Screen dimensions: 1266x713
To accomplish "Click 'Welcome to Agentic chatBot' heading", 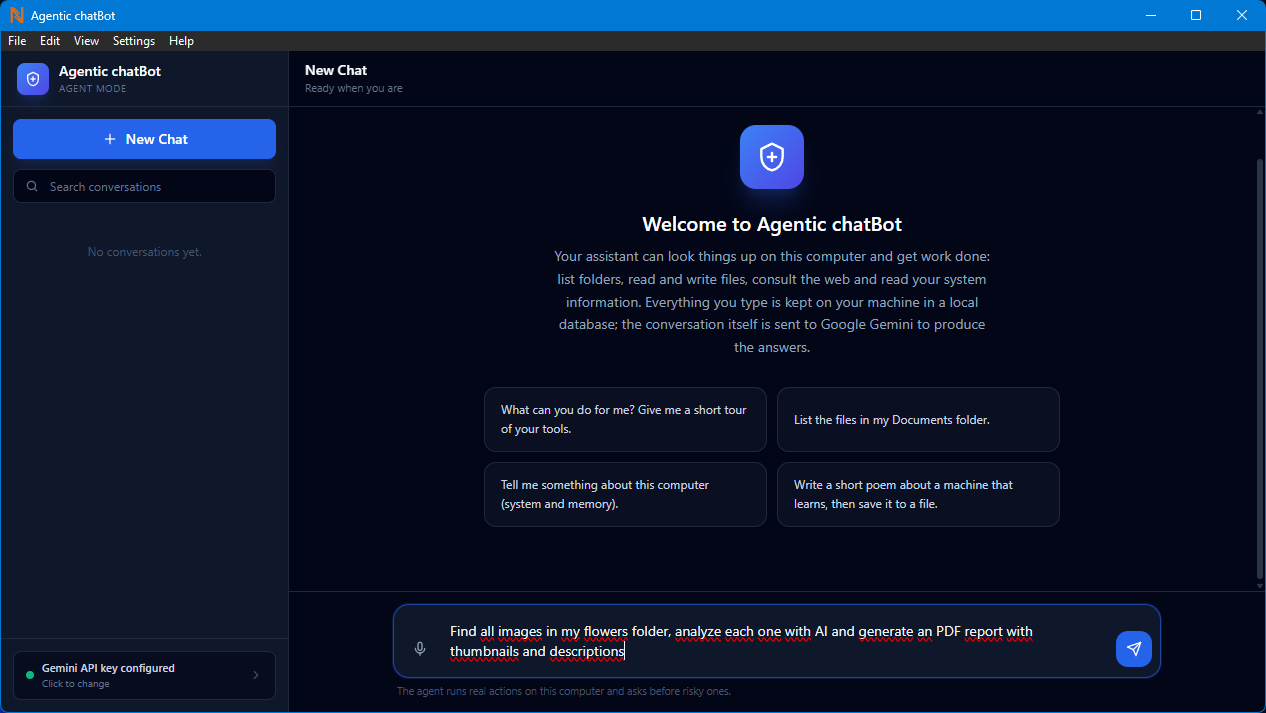I will [772, 224].
